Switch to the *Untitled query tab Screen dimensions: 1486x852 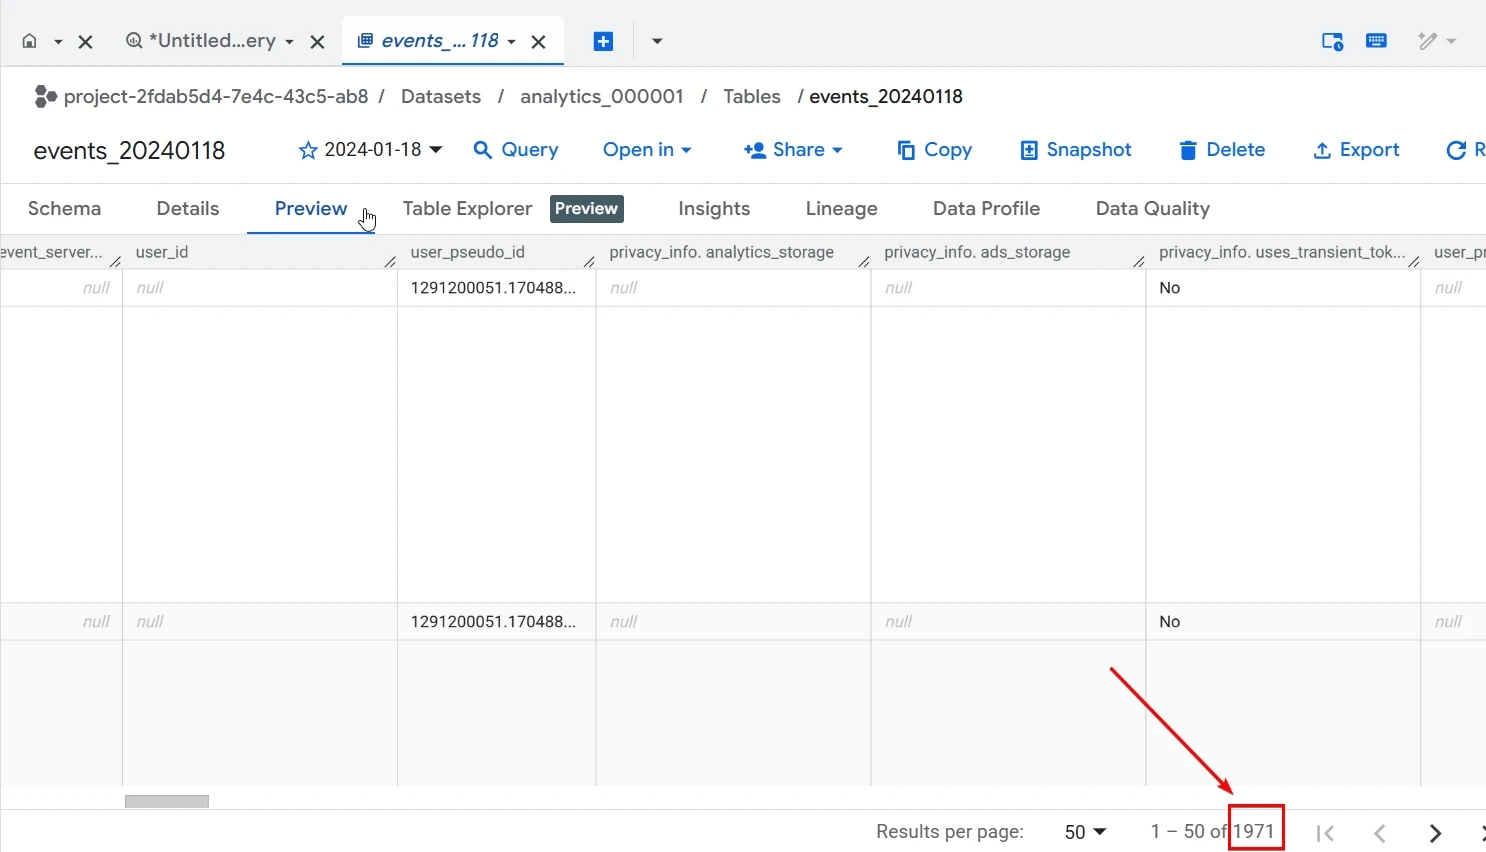point(210,41)
